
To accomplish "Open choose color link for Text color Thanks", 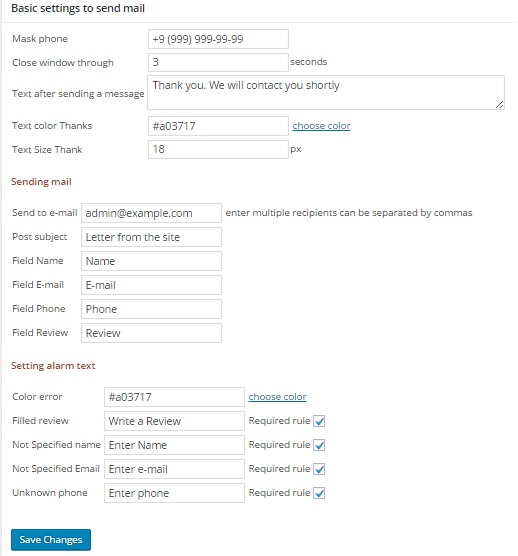I will [321, 126].
